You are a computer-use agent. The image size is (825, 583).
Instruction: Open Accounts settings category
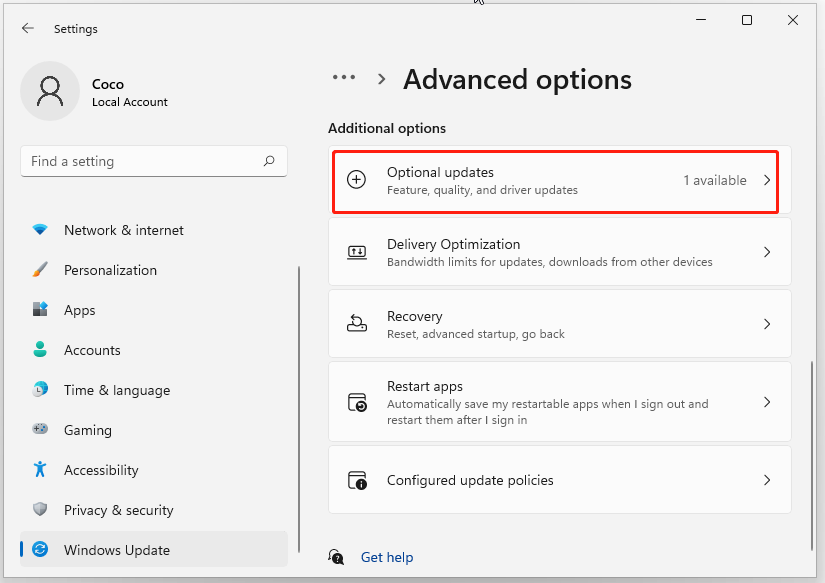pyautogui.click(x=154, y=350)
